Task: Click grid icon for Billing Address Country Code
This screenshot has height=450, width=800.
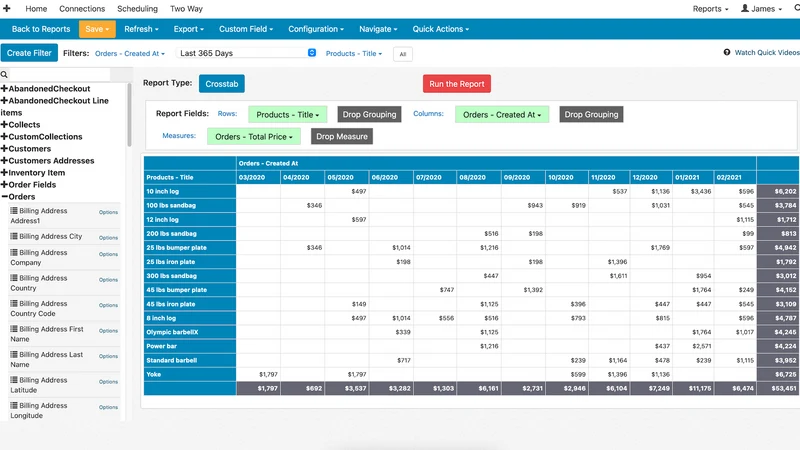Action: [14, 304]
